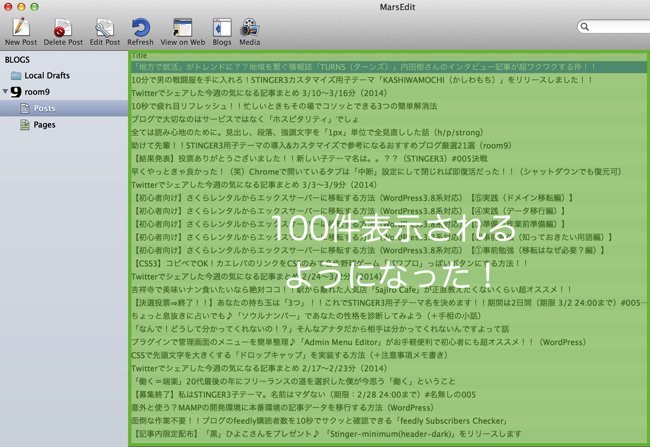
Task: Select post about KASHIWAMOCHI theme release
Action: (388, 80)
